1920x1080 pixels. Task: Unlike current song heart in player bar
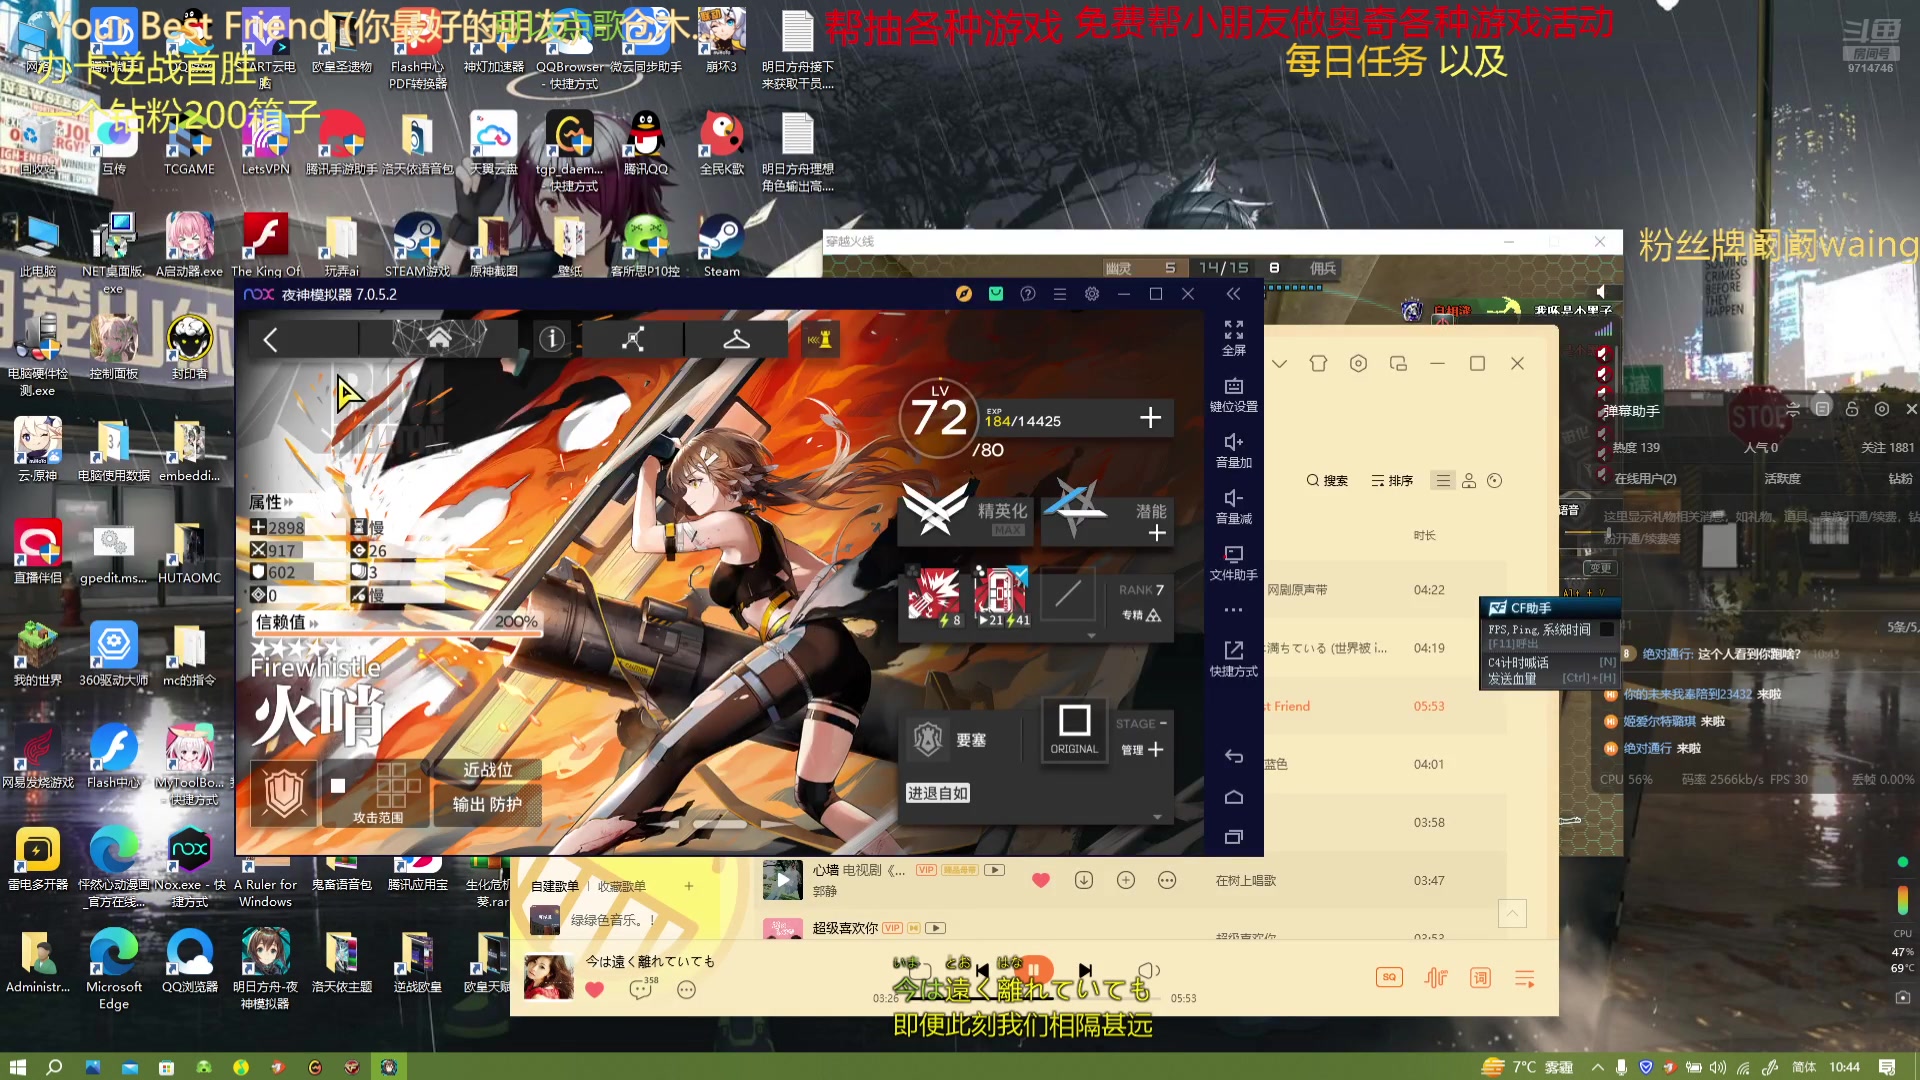pos(595,990)
